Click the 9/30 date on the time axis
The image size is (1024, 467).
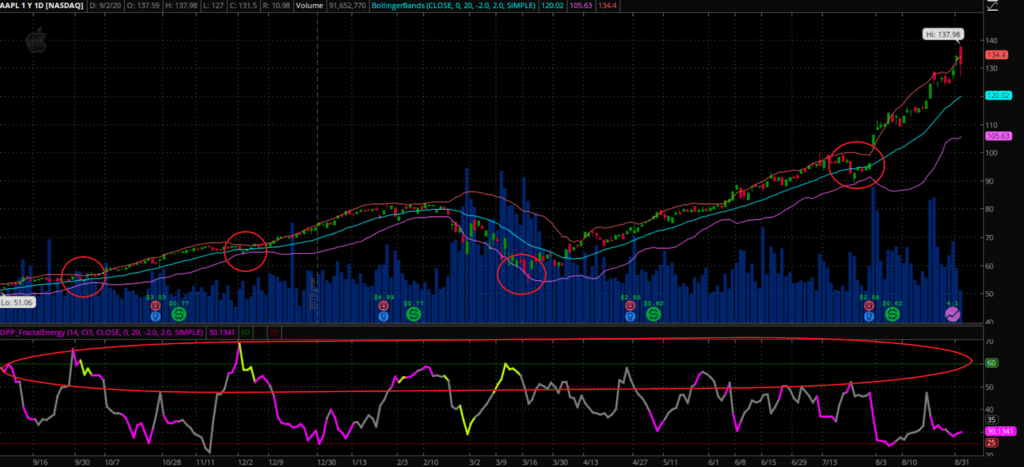(x=82, y=461)
